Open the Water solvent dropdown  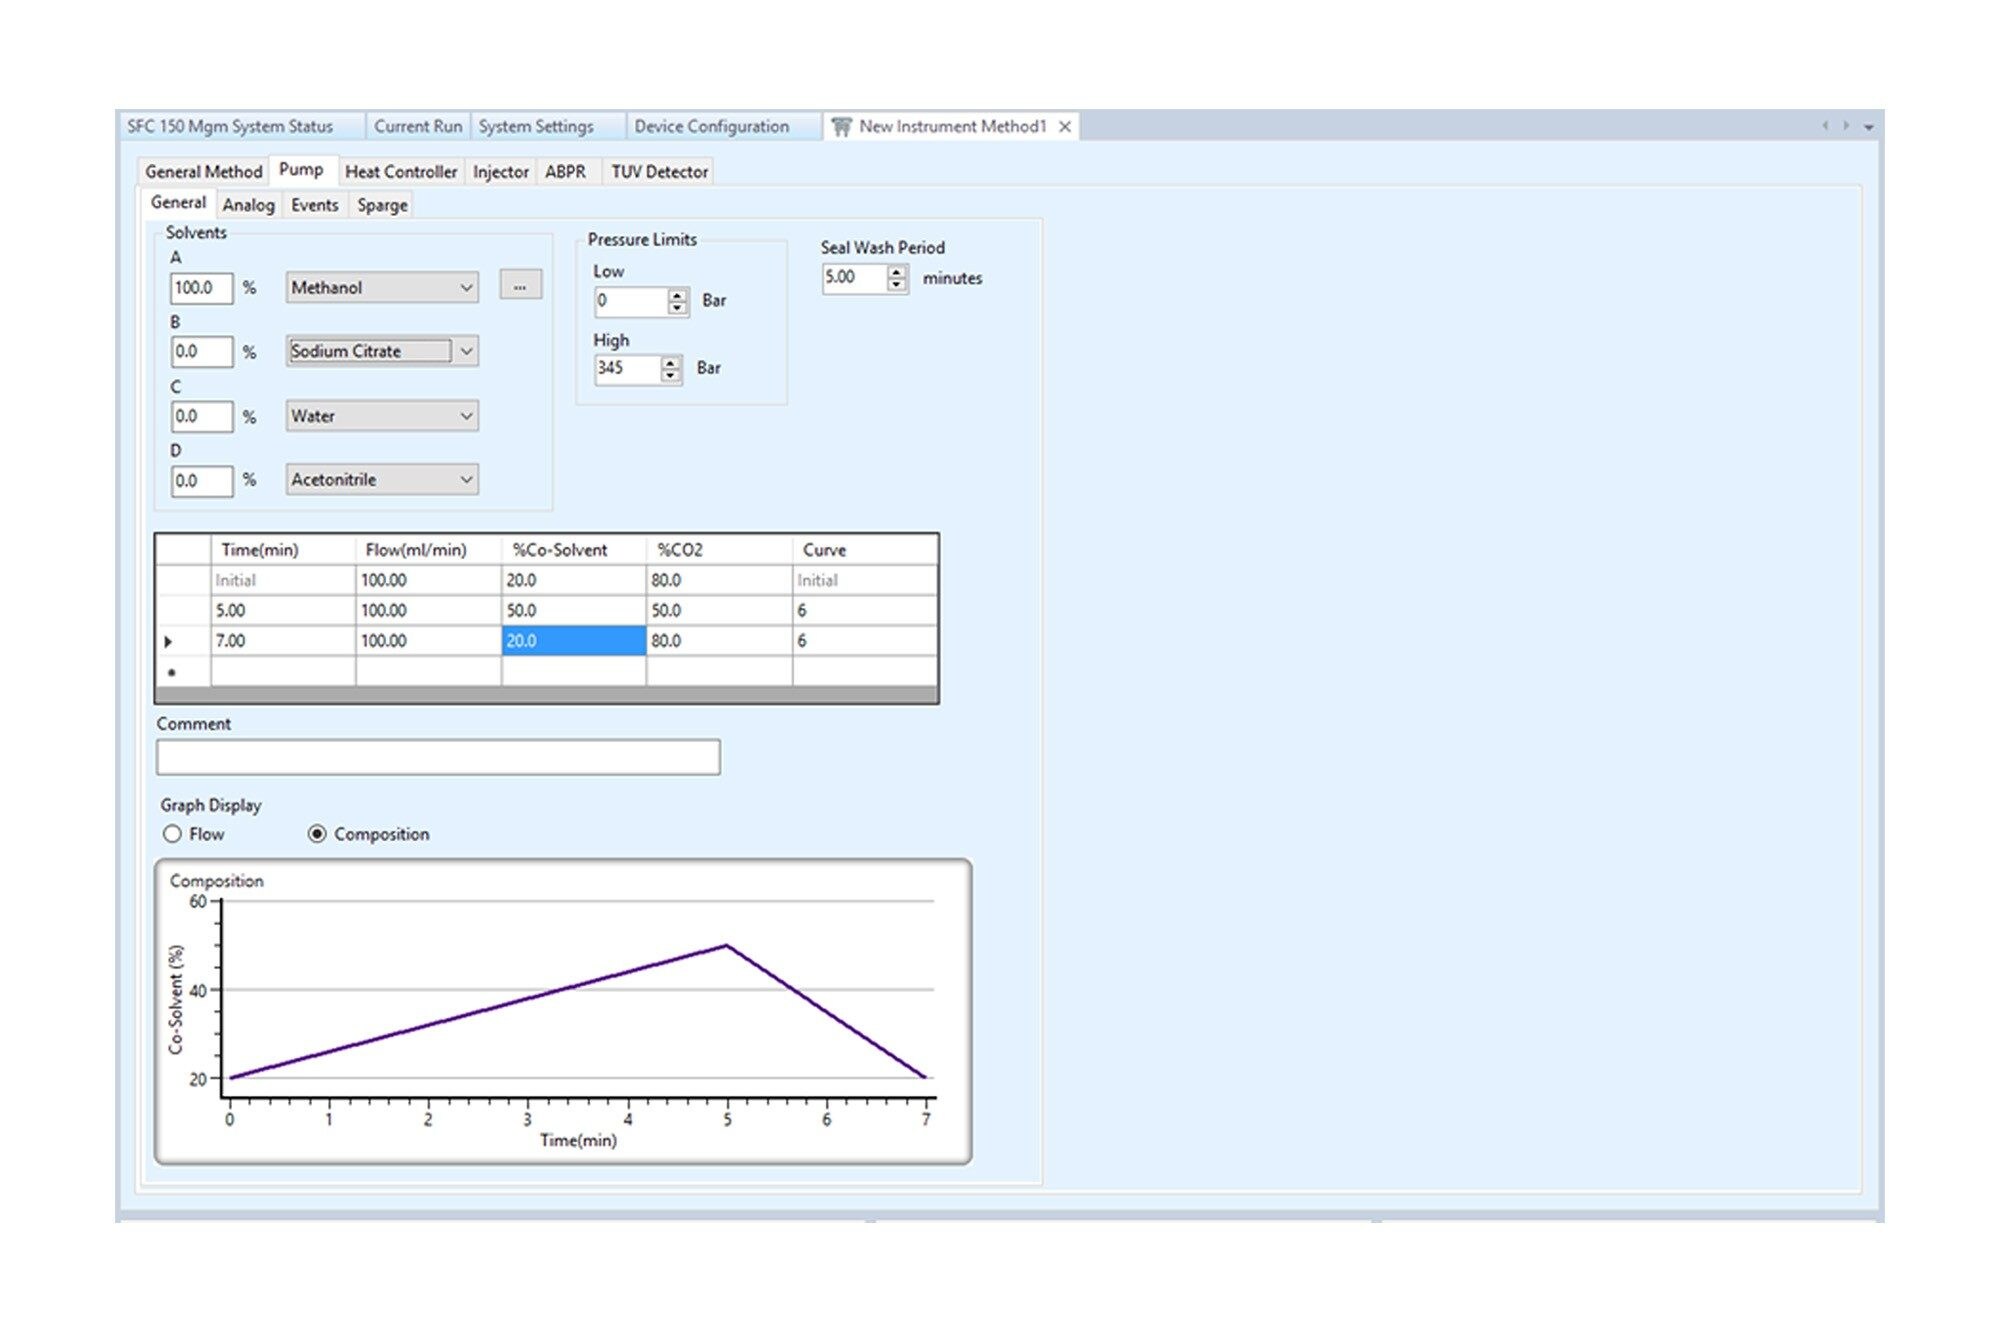[382, 416]
